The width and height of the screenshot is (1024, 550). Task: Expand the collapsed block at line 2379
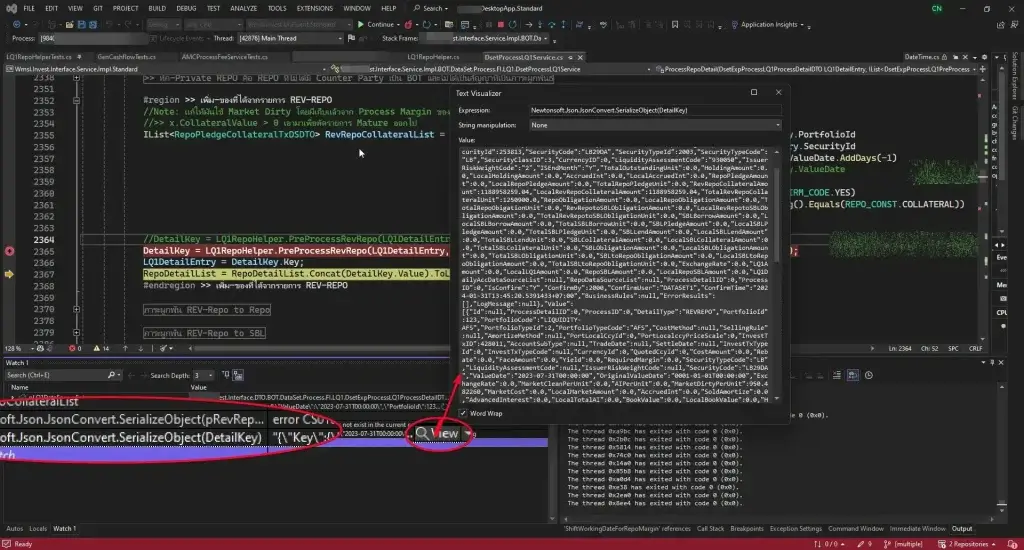click(x=76, y=333)
